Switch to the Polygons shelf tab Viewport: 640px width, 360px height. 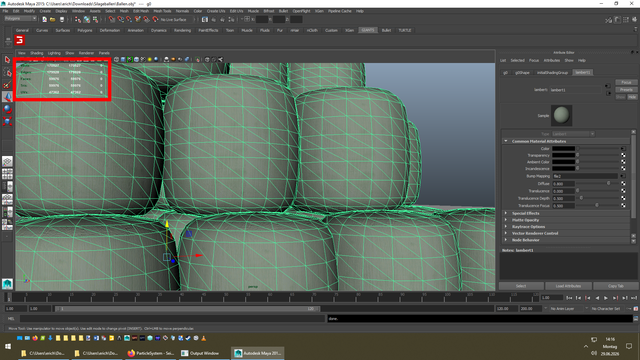(x=84, y=30)
